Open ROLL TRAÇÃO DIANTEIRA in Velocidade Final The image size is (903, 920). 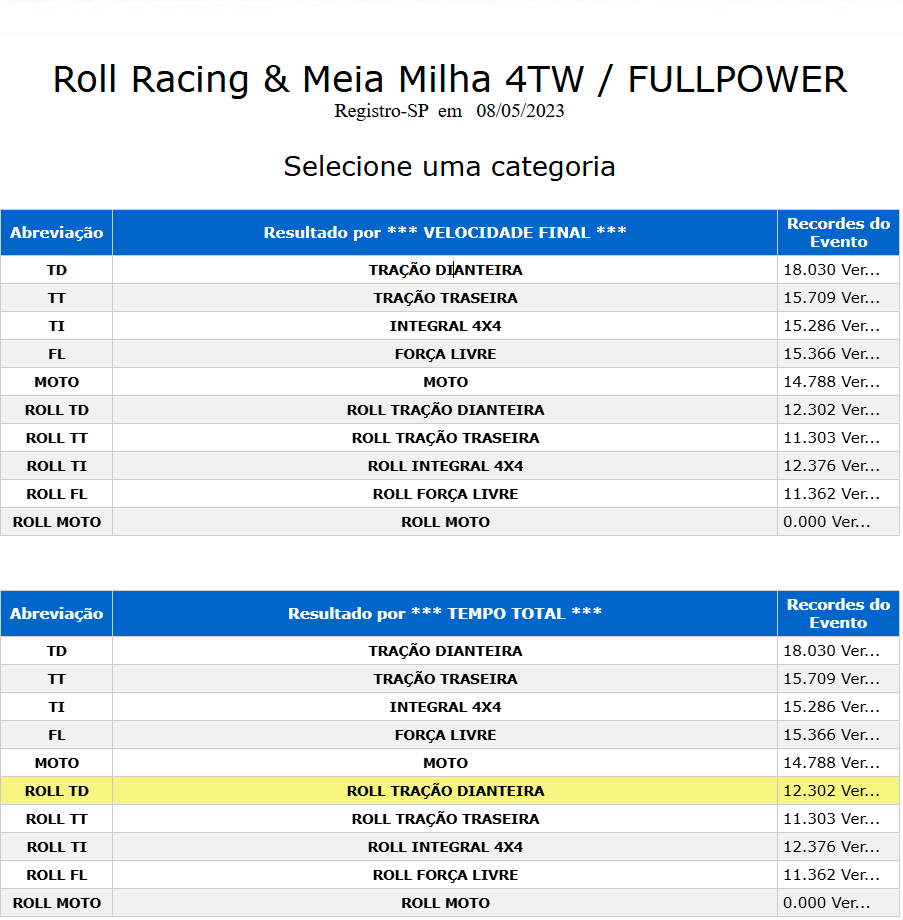click(445, 410)
